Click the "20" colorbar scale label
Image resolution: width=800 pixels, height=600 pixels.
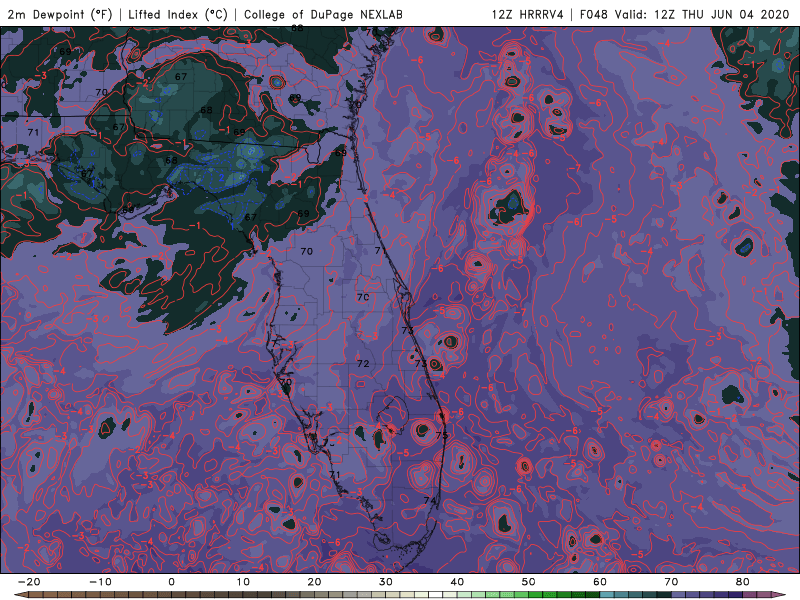pos(314,582)
